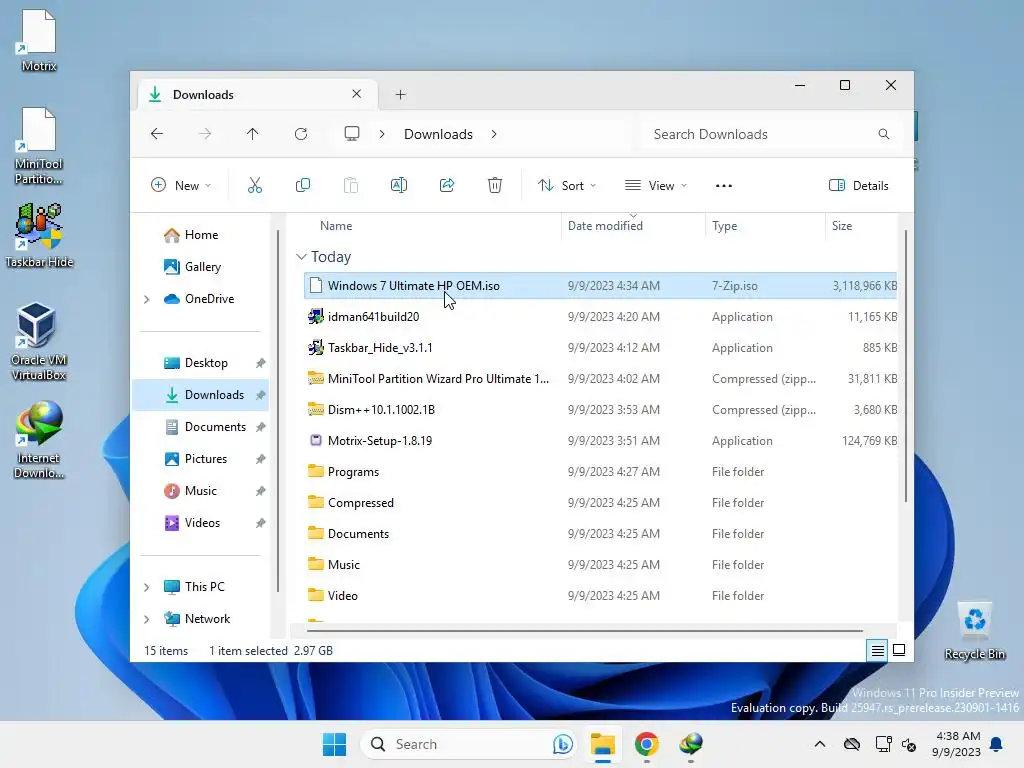The height and width of the screenshot is (768, 1024).
Task: Click the Copy icon in toolbar
Action: (302, 185)
